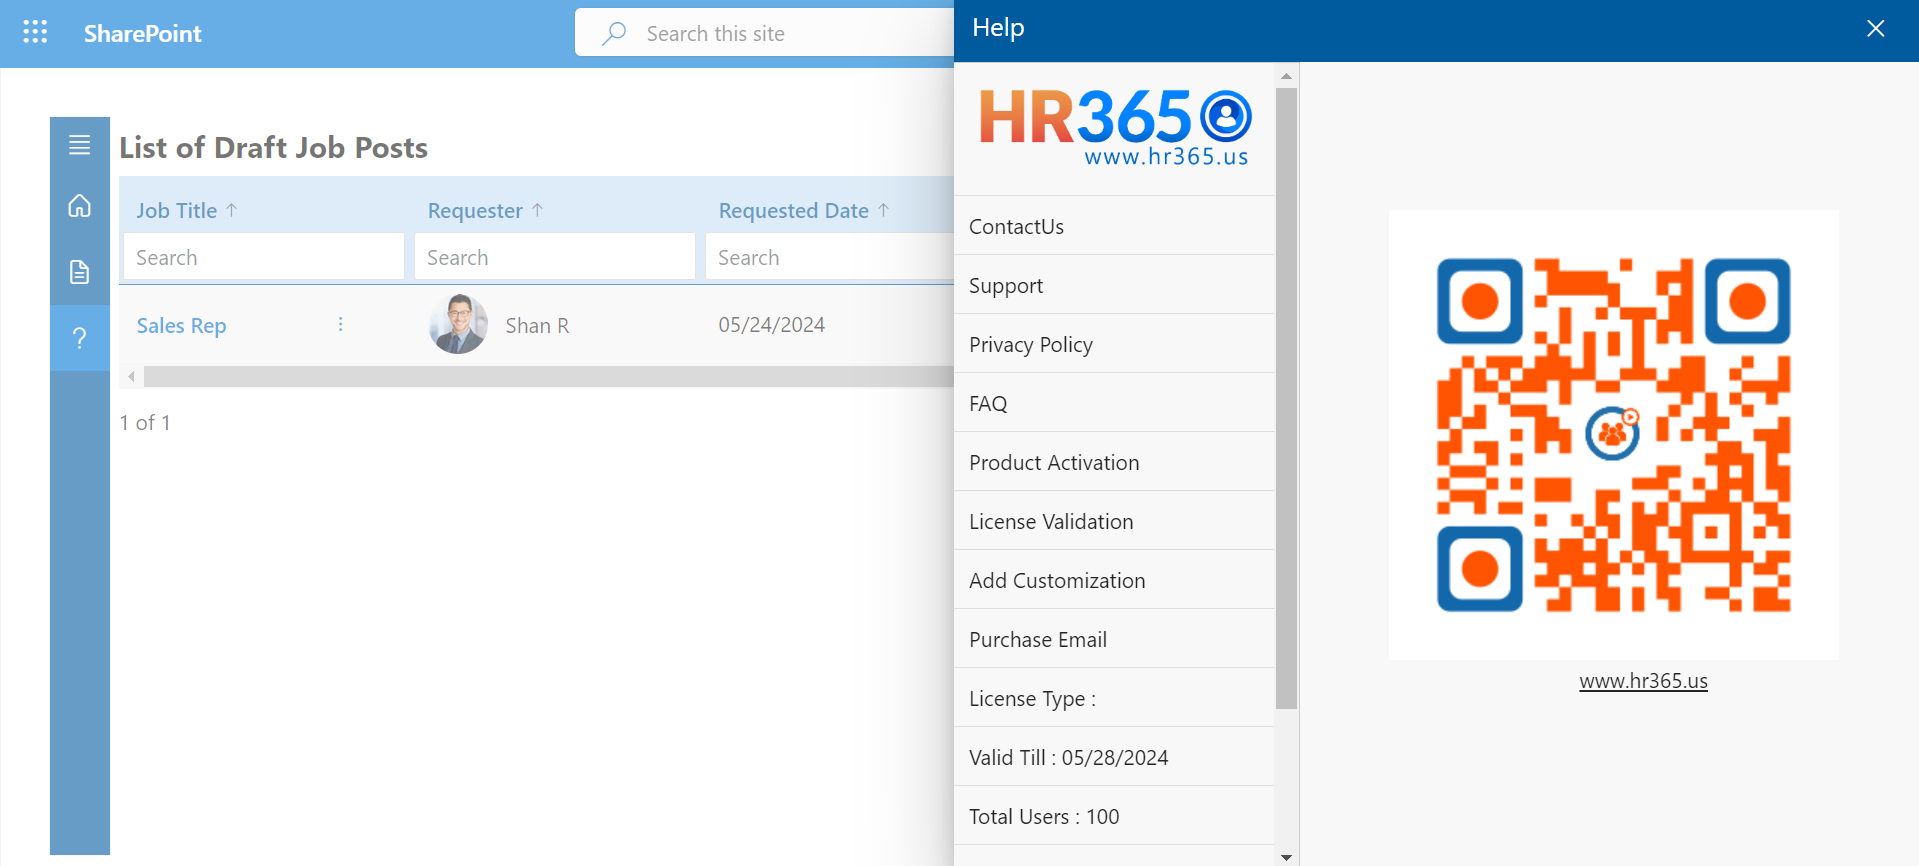Open the documents page icon in sidebar

click(80, 271)
